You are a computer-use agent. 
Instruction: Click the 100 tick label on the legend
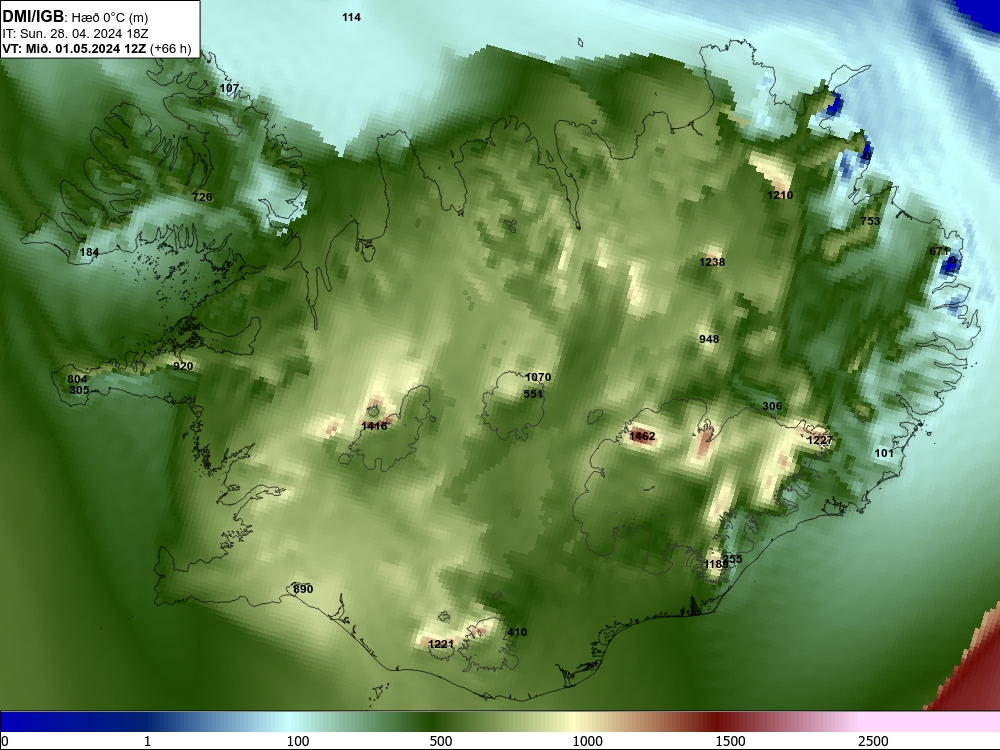298,741
